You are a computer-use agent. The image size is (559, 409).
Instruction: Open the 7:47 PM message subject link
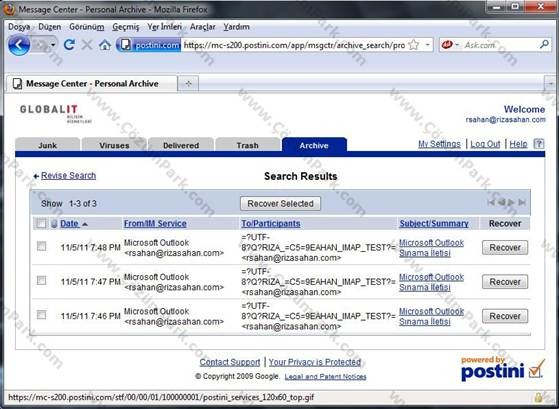(x=431, y=282)
